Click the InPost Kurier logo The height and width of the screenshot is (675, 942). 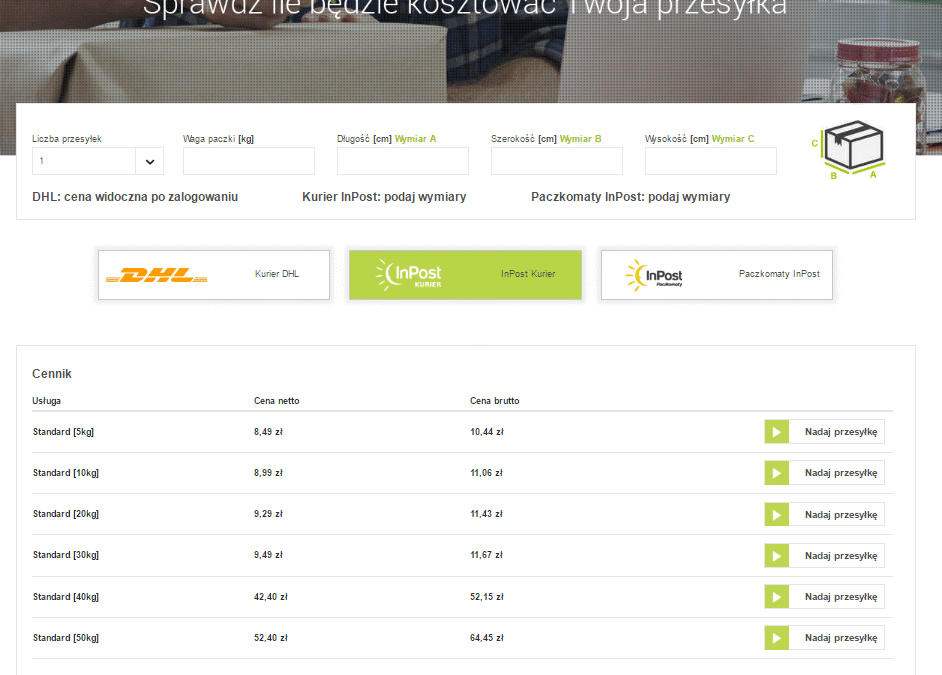tap(409, 275)
